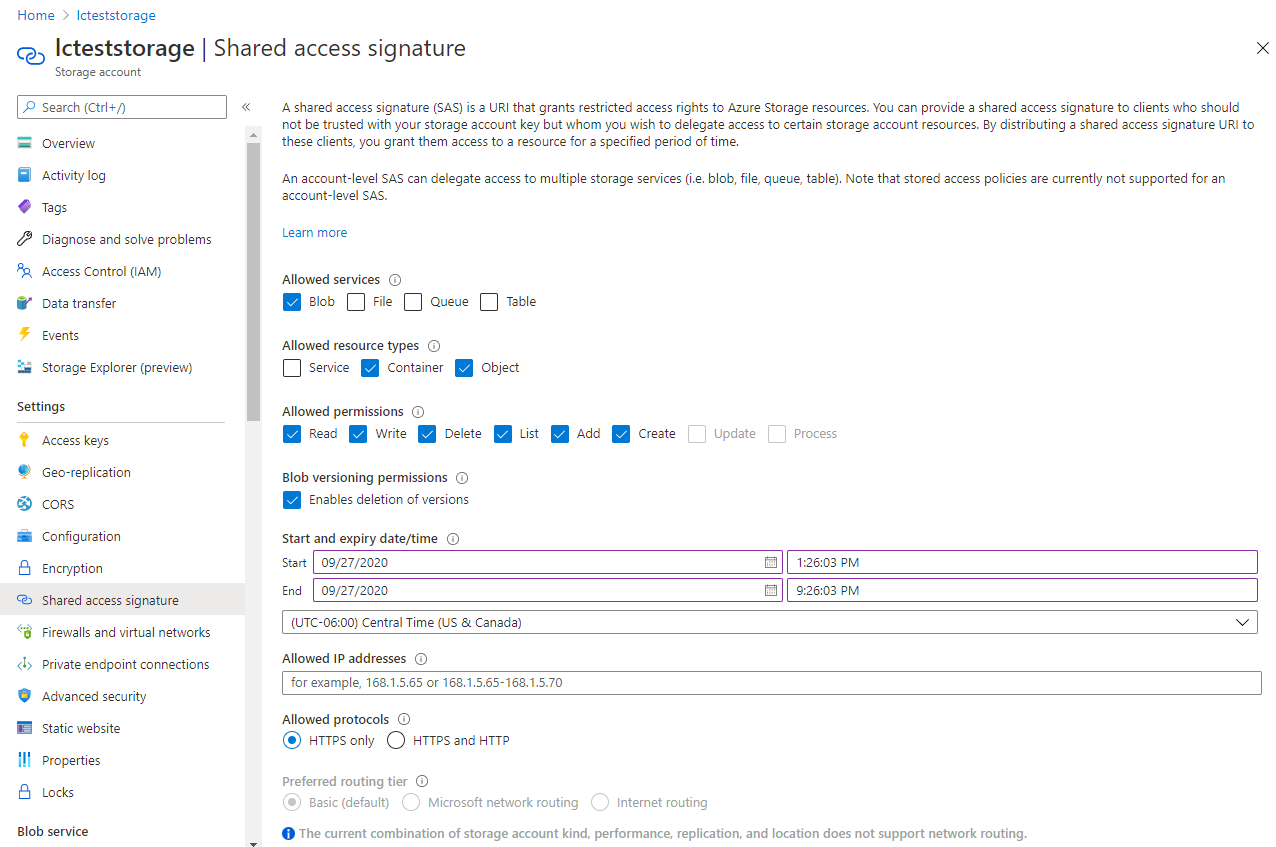Click the CORS icon
This screenshot has height=847, width=1276.
[25, 504]
